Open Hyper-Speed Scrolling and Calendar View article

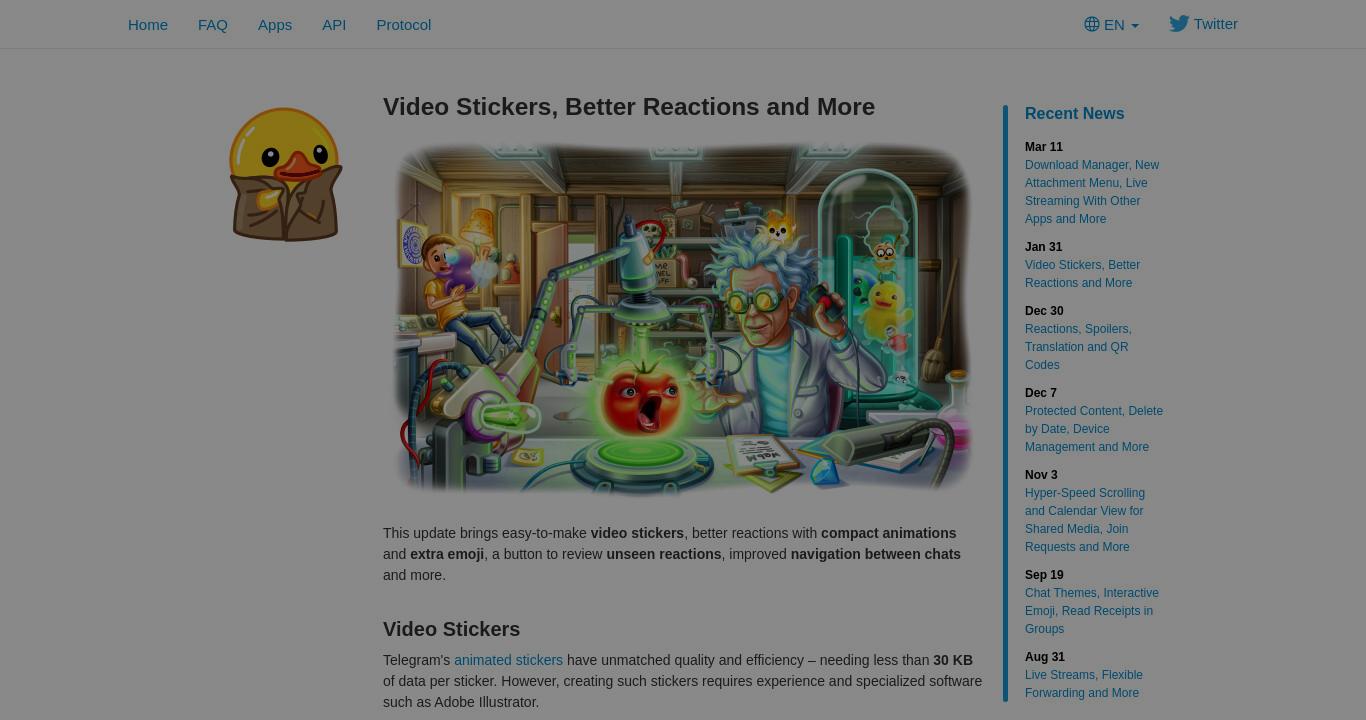pyautogui.click(x=1085, y=520)
